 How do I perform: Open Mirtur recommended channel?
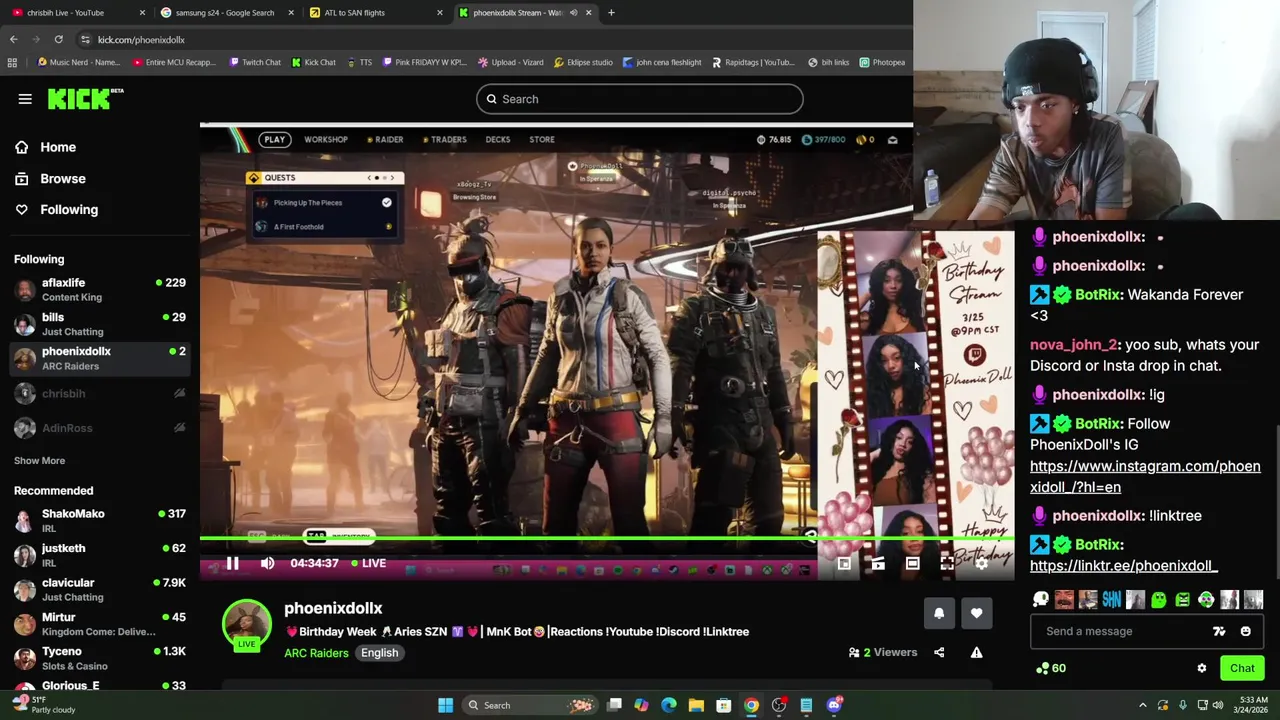[100, 624]
